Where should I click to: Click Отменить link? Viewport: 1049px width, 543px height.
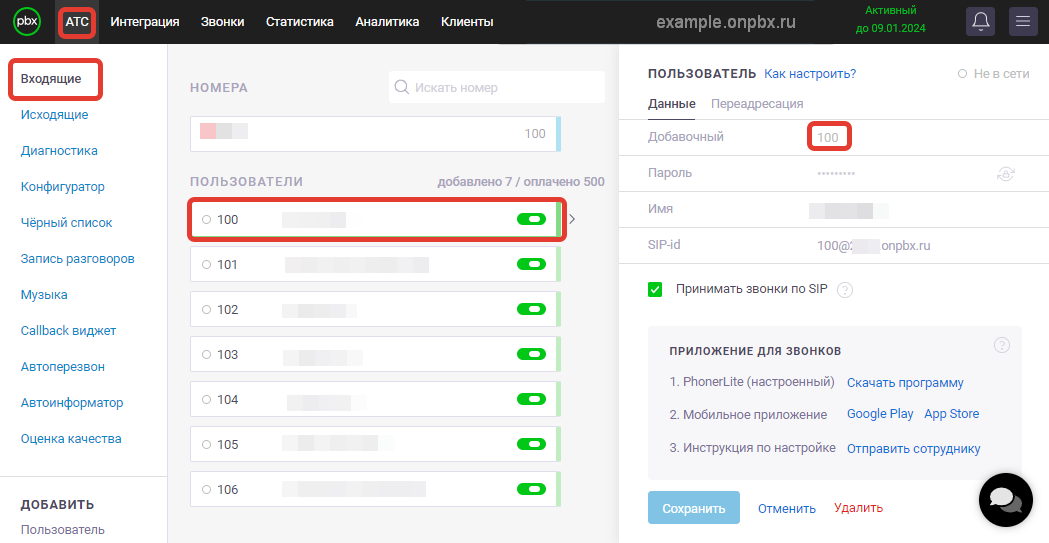(x=787, y=509)
